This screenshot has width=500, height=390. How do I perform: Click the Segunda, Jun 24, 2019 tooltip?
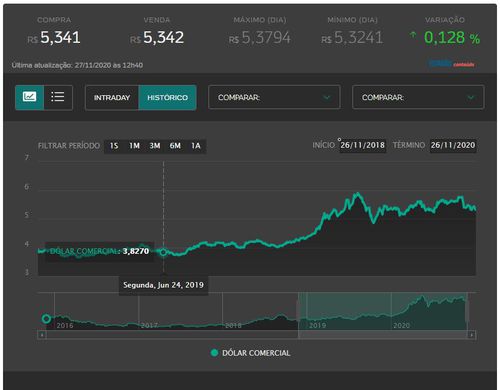point(163,285)
